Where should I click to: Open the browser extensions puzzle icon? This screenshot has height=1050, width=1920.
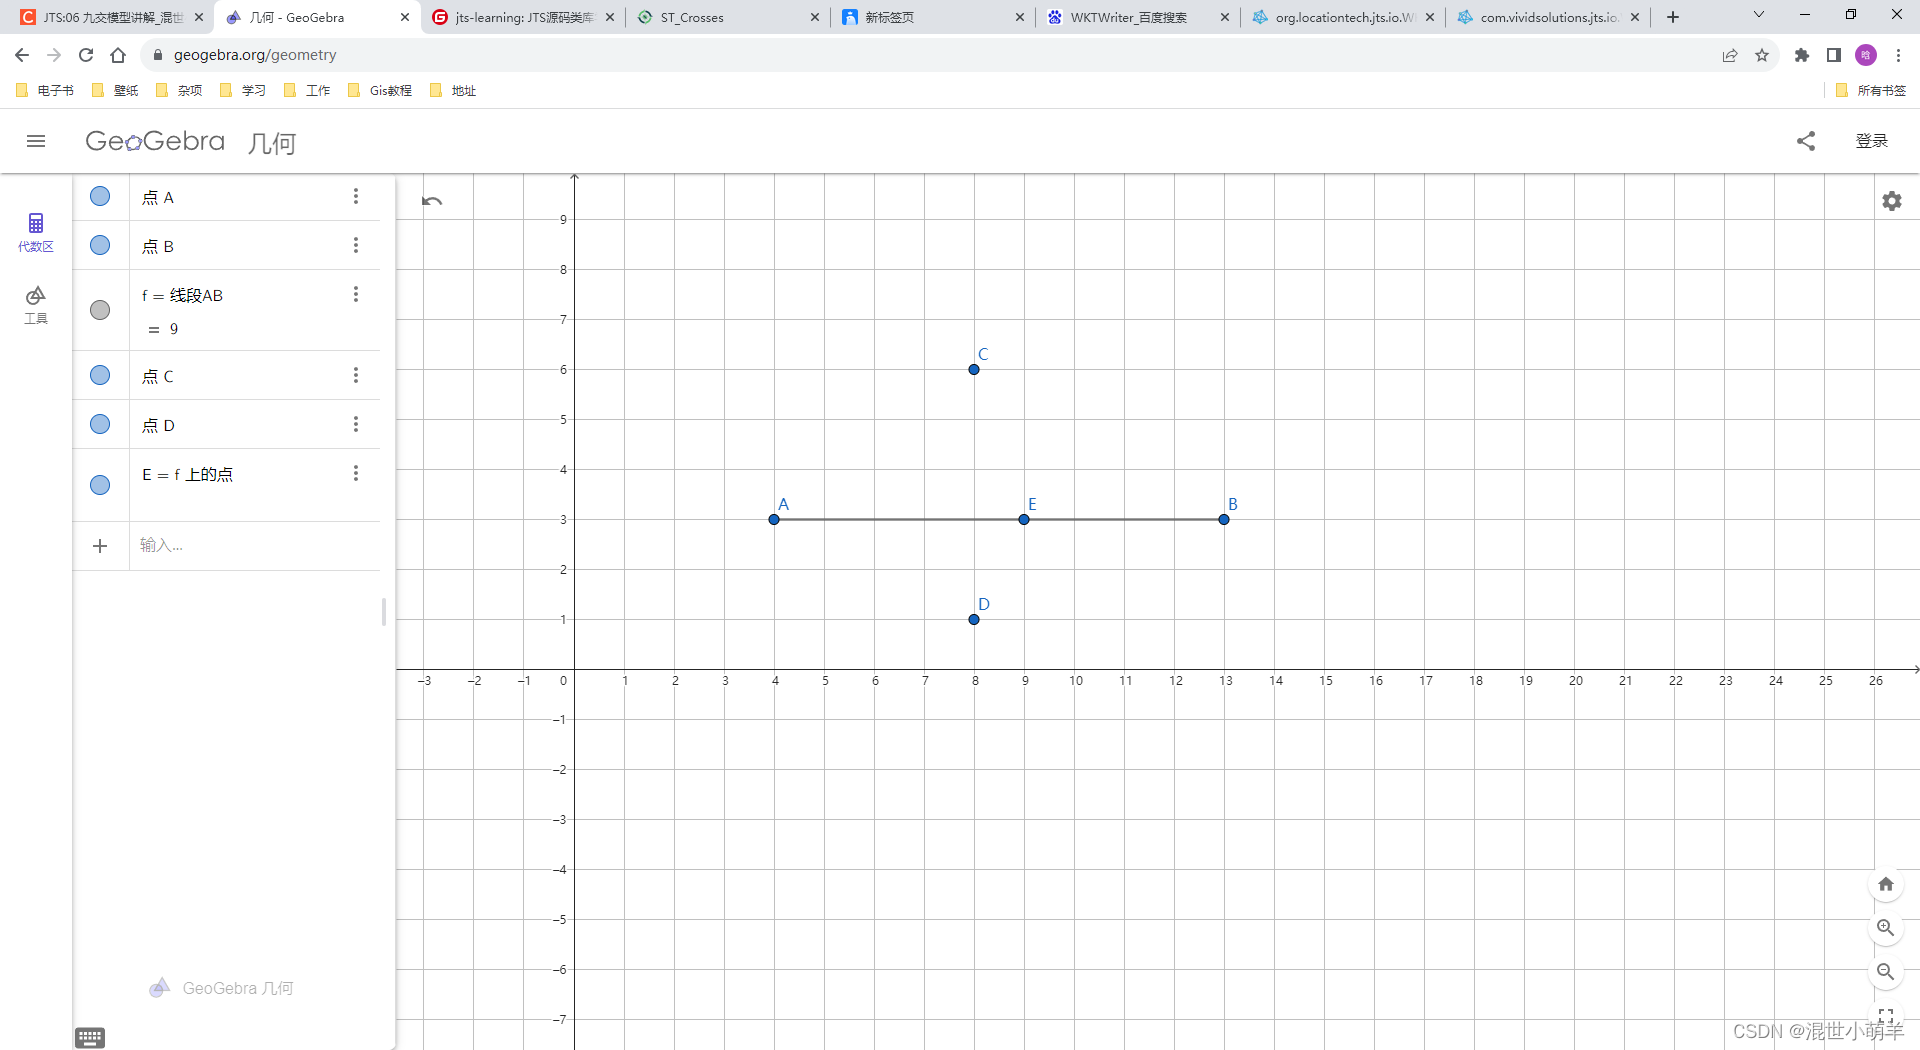click(1802, 55)
